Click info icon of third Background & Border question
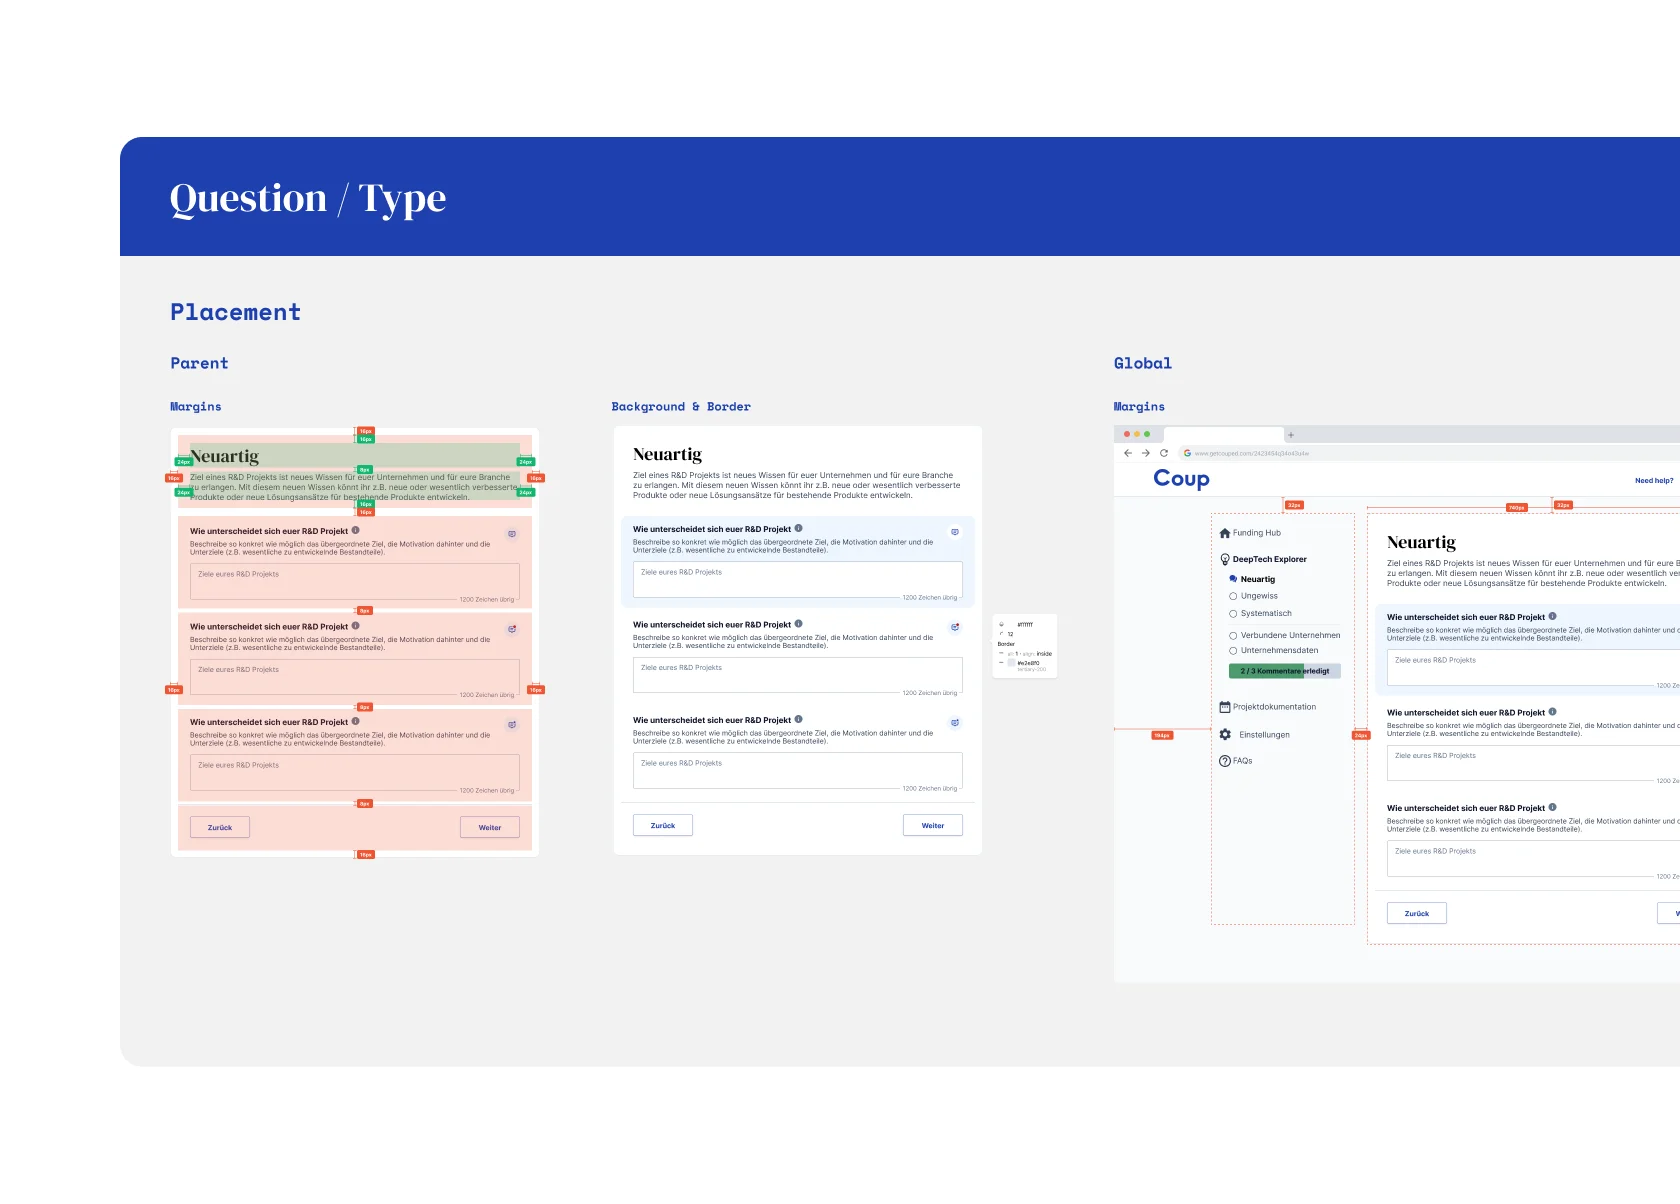Viewport: 1680px width, 1204px height. 799,719
